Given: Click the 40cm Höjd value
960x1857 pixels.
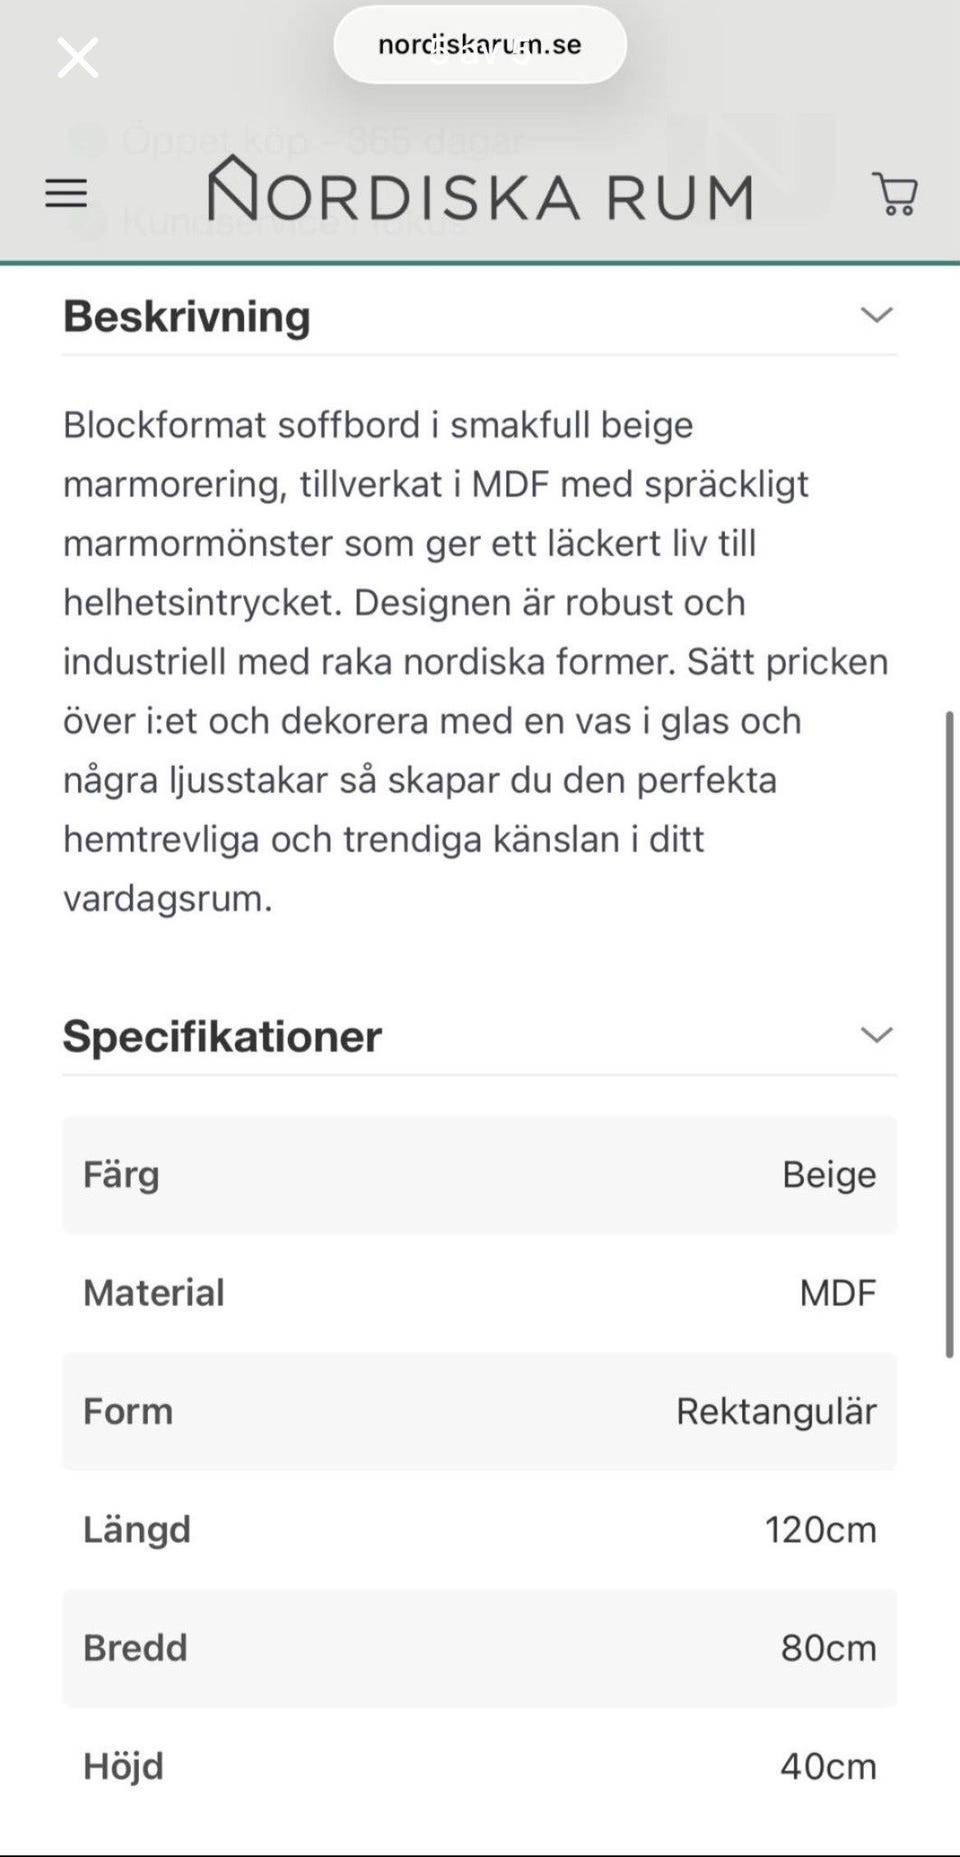Looking at the screenshot, I should click(x=828, y=1766).
